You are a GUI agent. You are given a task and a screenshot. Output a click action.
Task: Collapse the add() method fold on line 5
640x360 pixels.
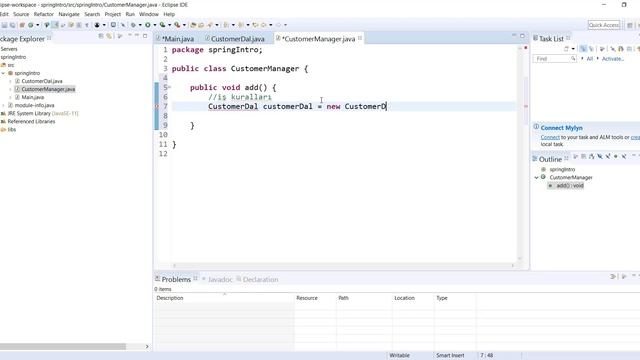(x=169, y=87)
